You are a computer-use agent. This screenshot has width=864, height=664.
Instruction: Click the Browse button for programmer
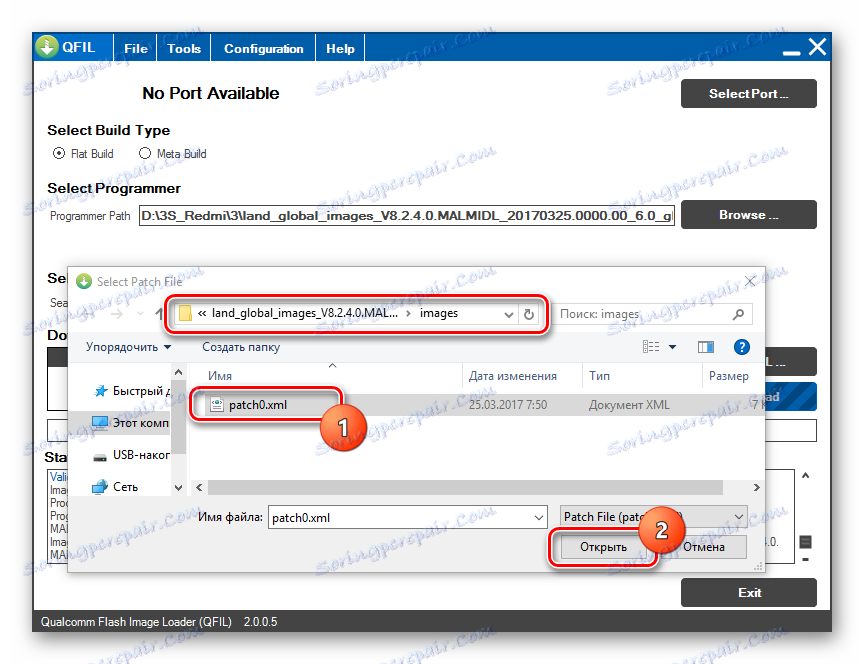click(748, 214)
